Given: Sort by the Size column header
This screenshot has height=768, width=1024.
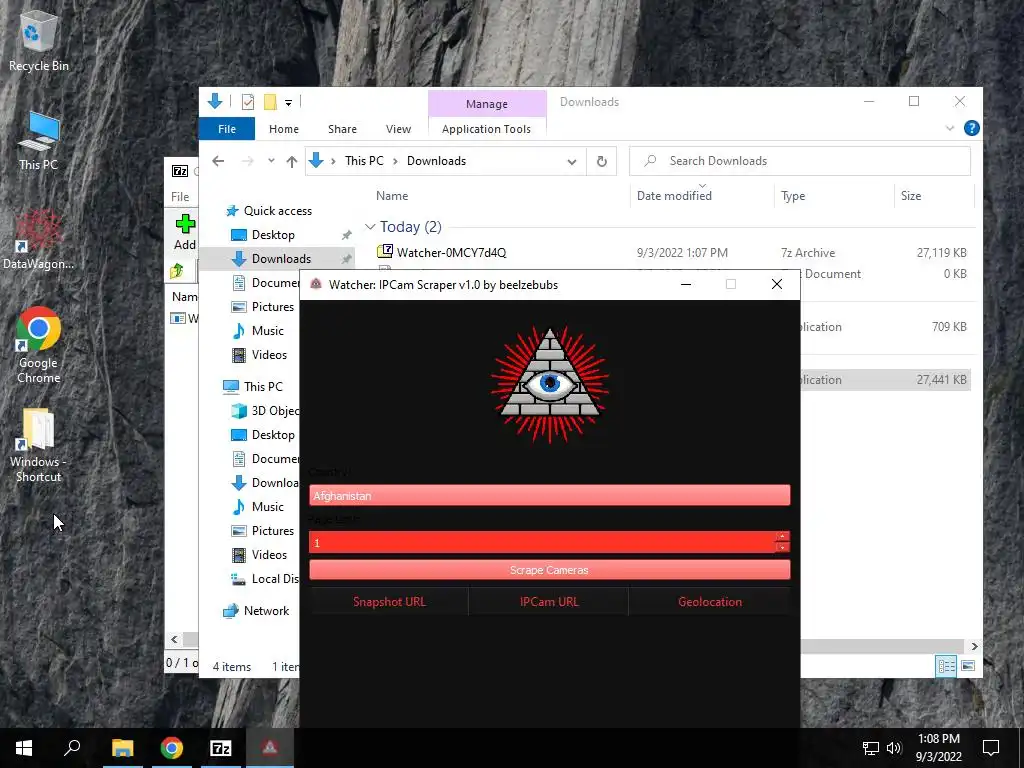Looking at the screenshot, I should (910, 196).
